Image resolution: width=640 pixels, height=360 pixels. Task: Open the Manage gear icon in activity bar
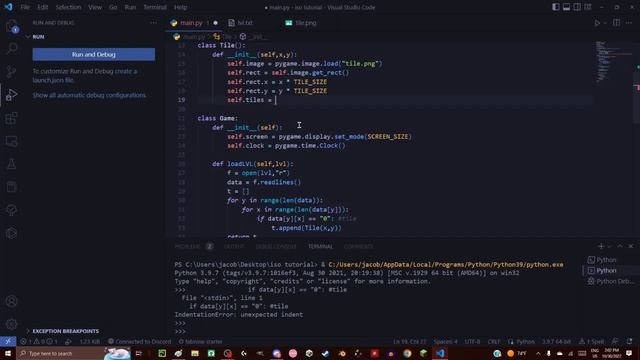[11, 324]
